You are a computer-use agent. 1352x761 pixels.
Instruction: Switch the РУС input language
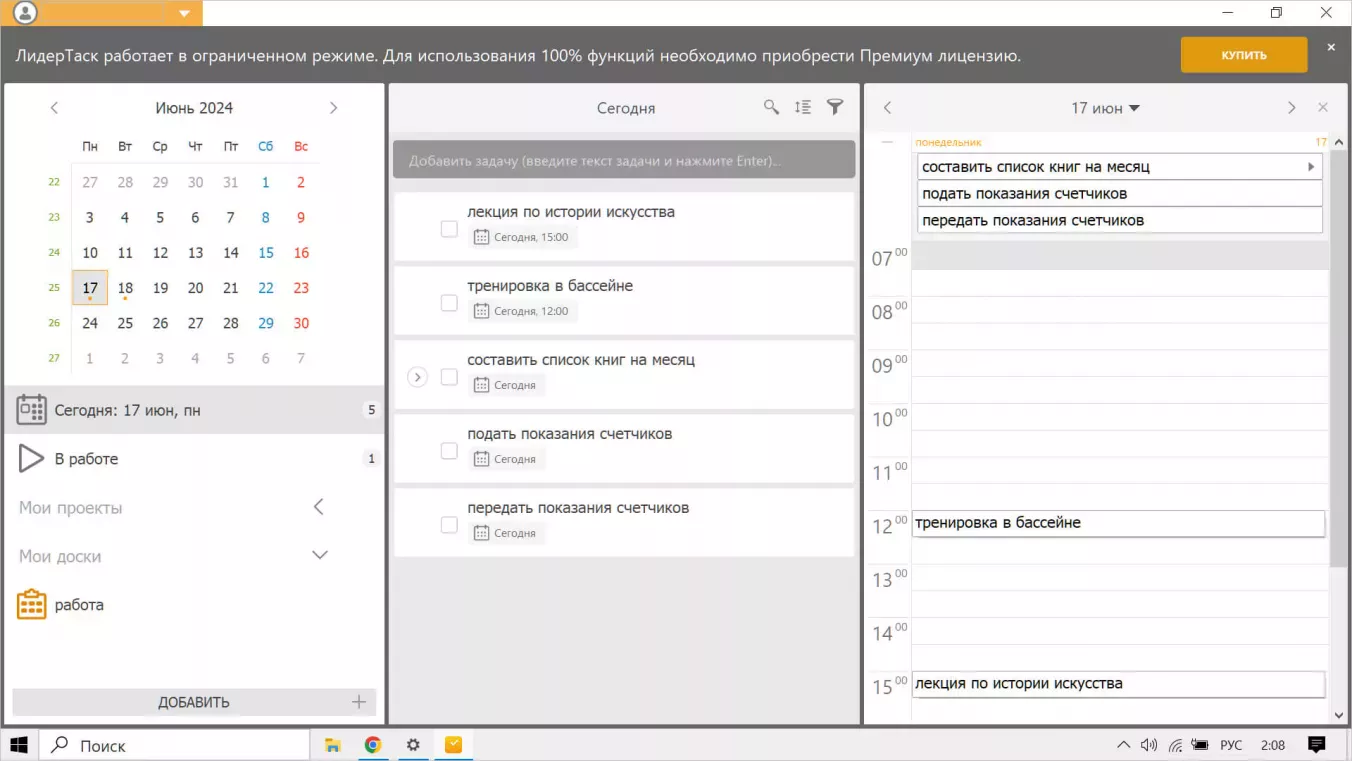tap(1231, 745)
